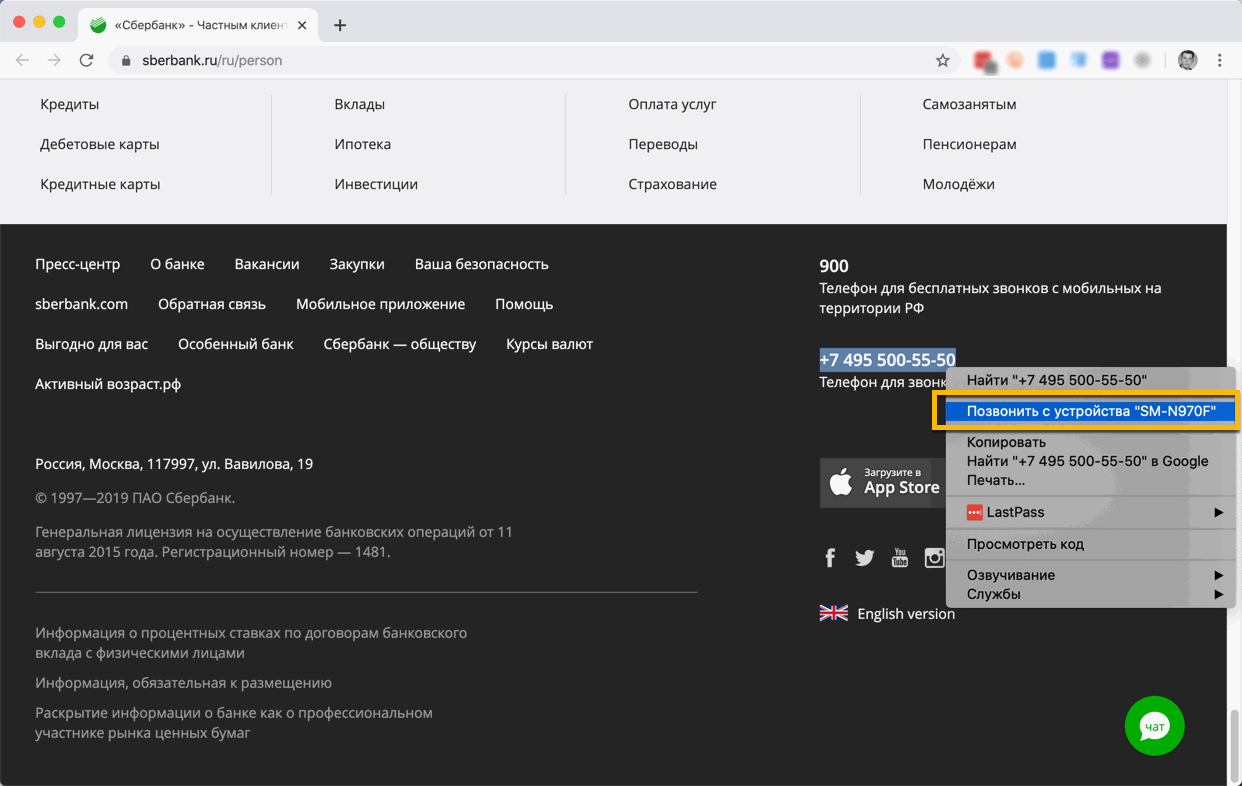Switch to English version with UK flag

click(x=887, y=614)
